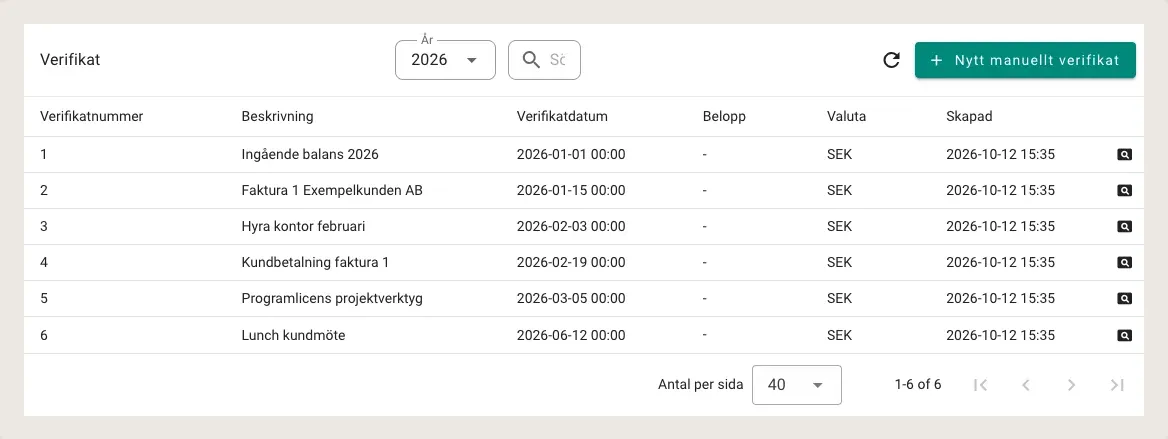Click date 2026-01-01 00:00
This screenshot has width=1168, height=439.
pyautogui.click(x=571, y=154)
